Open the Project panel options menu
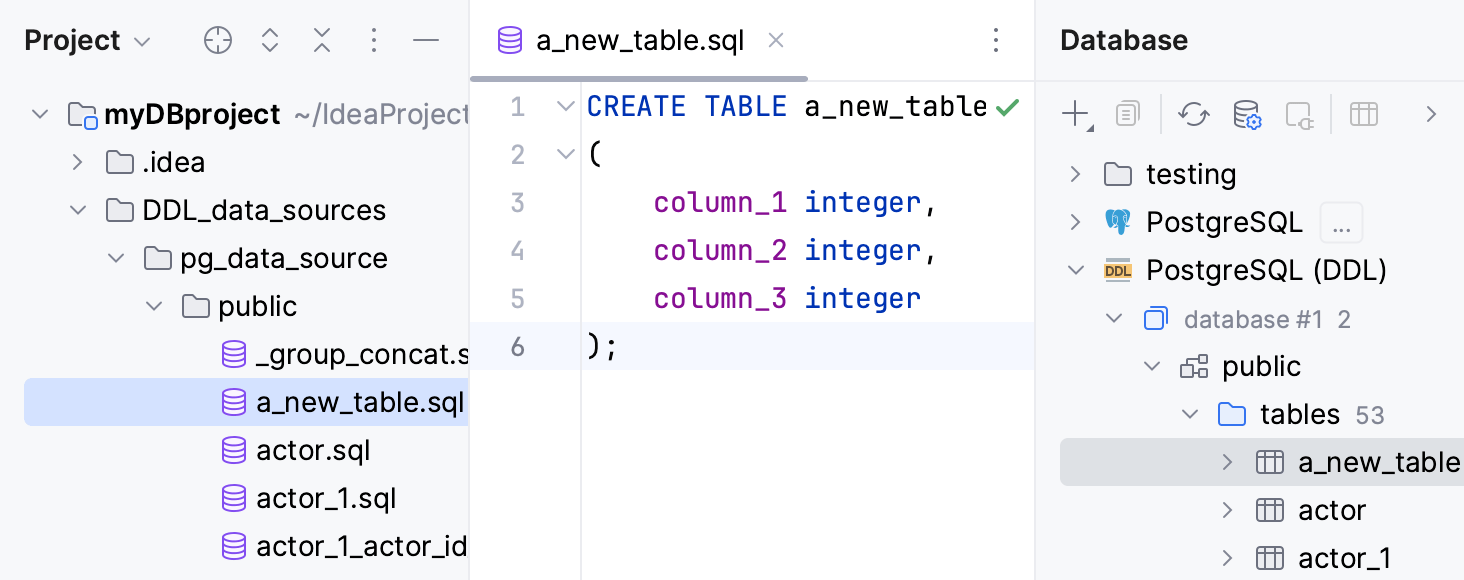Viewport: 1464px width, 580px height. coord(374,40)
